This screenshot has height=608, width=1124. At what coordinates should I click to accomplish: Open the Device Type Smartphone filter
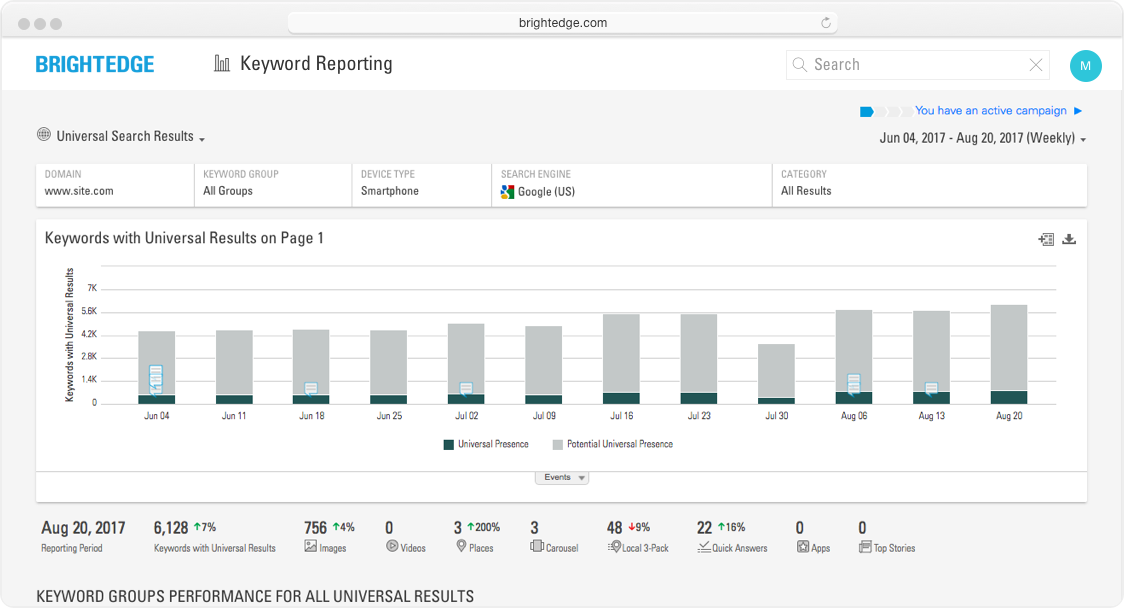click(x=420, y=184)
